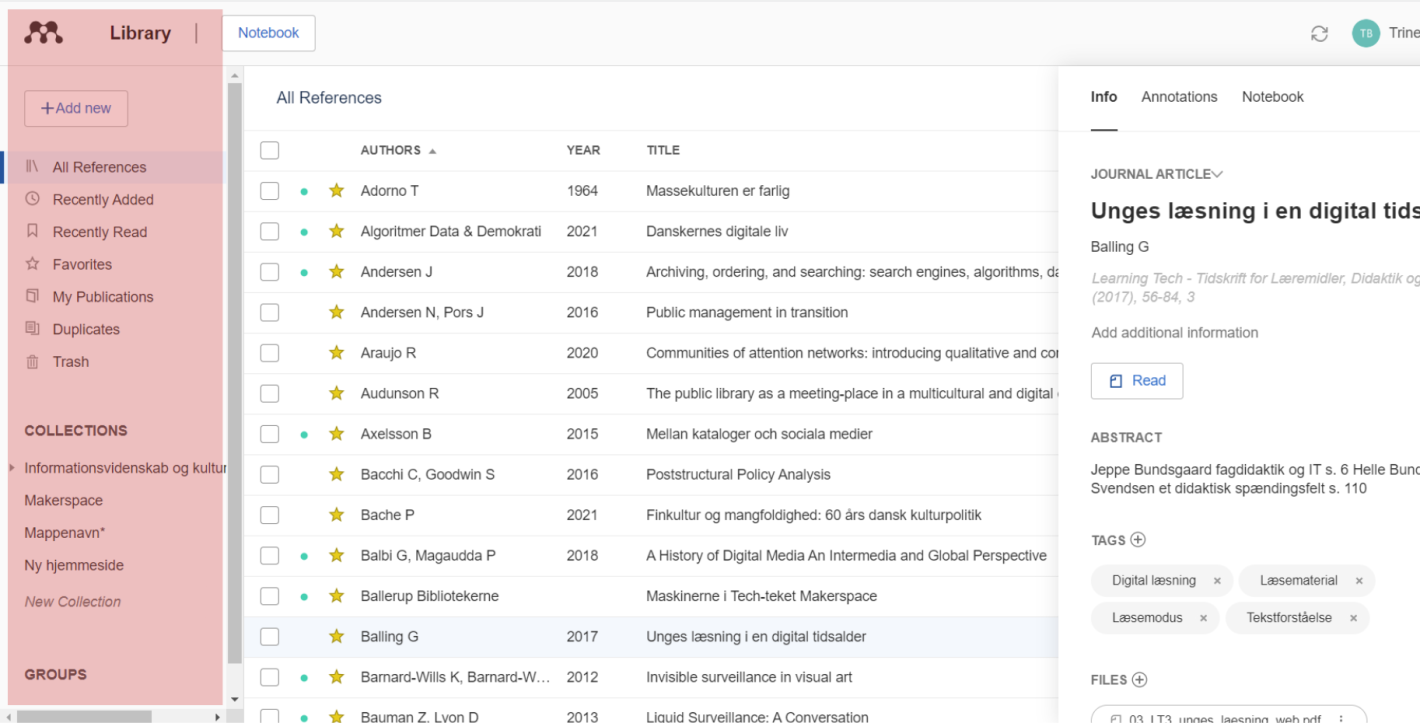Viewport: 1420px width, 723px height.
Task: Sort the table by the YEAR column
Action: coord(583,151)
